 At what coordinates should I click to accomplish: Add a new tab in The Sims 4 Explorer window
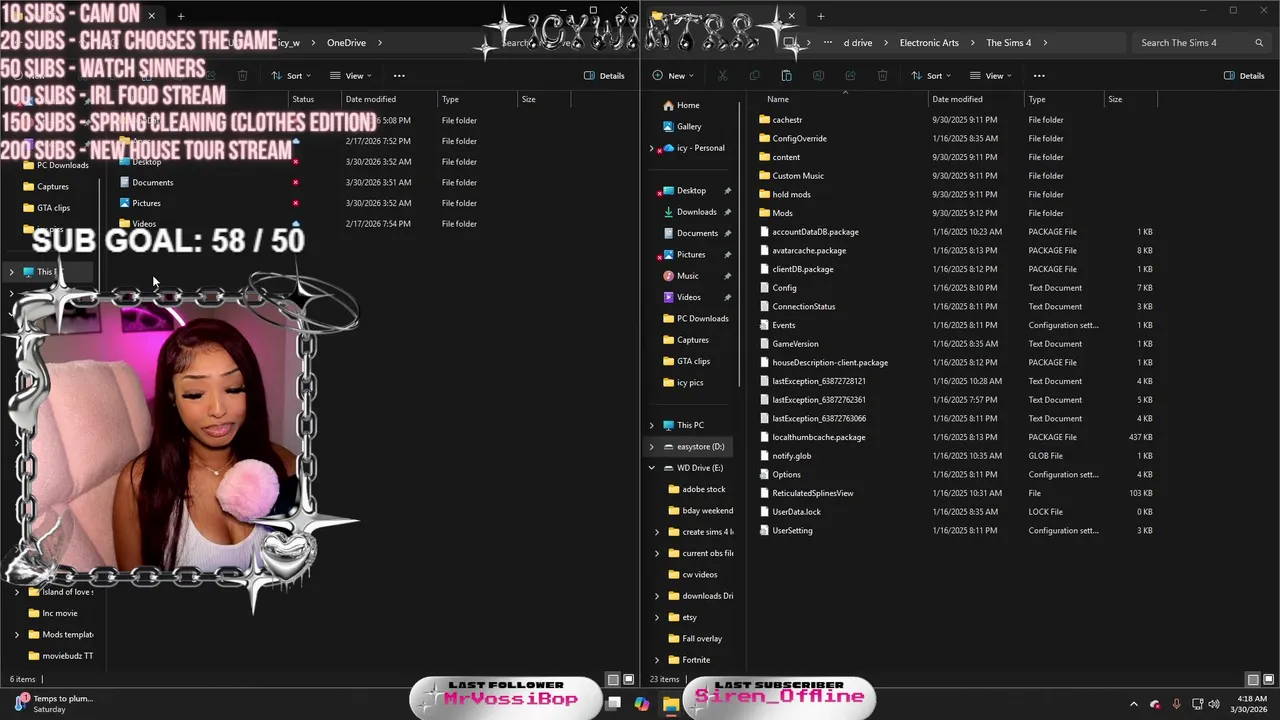click(x=820, y=16)
